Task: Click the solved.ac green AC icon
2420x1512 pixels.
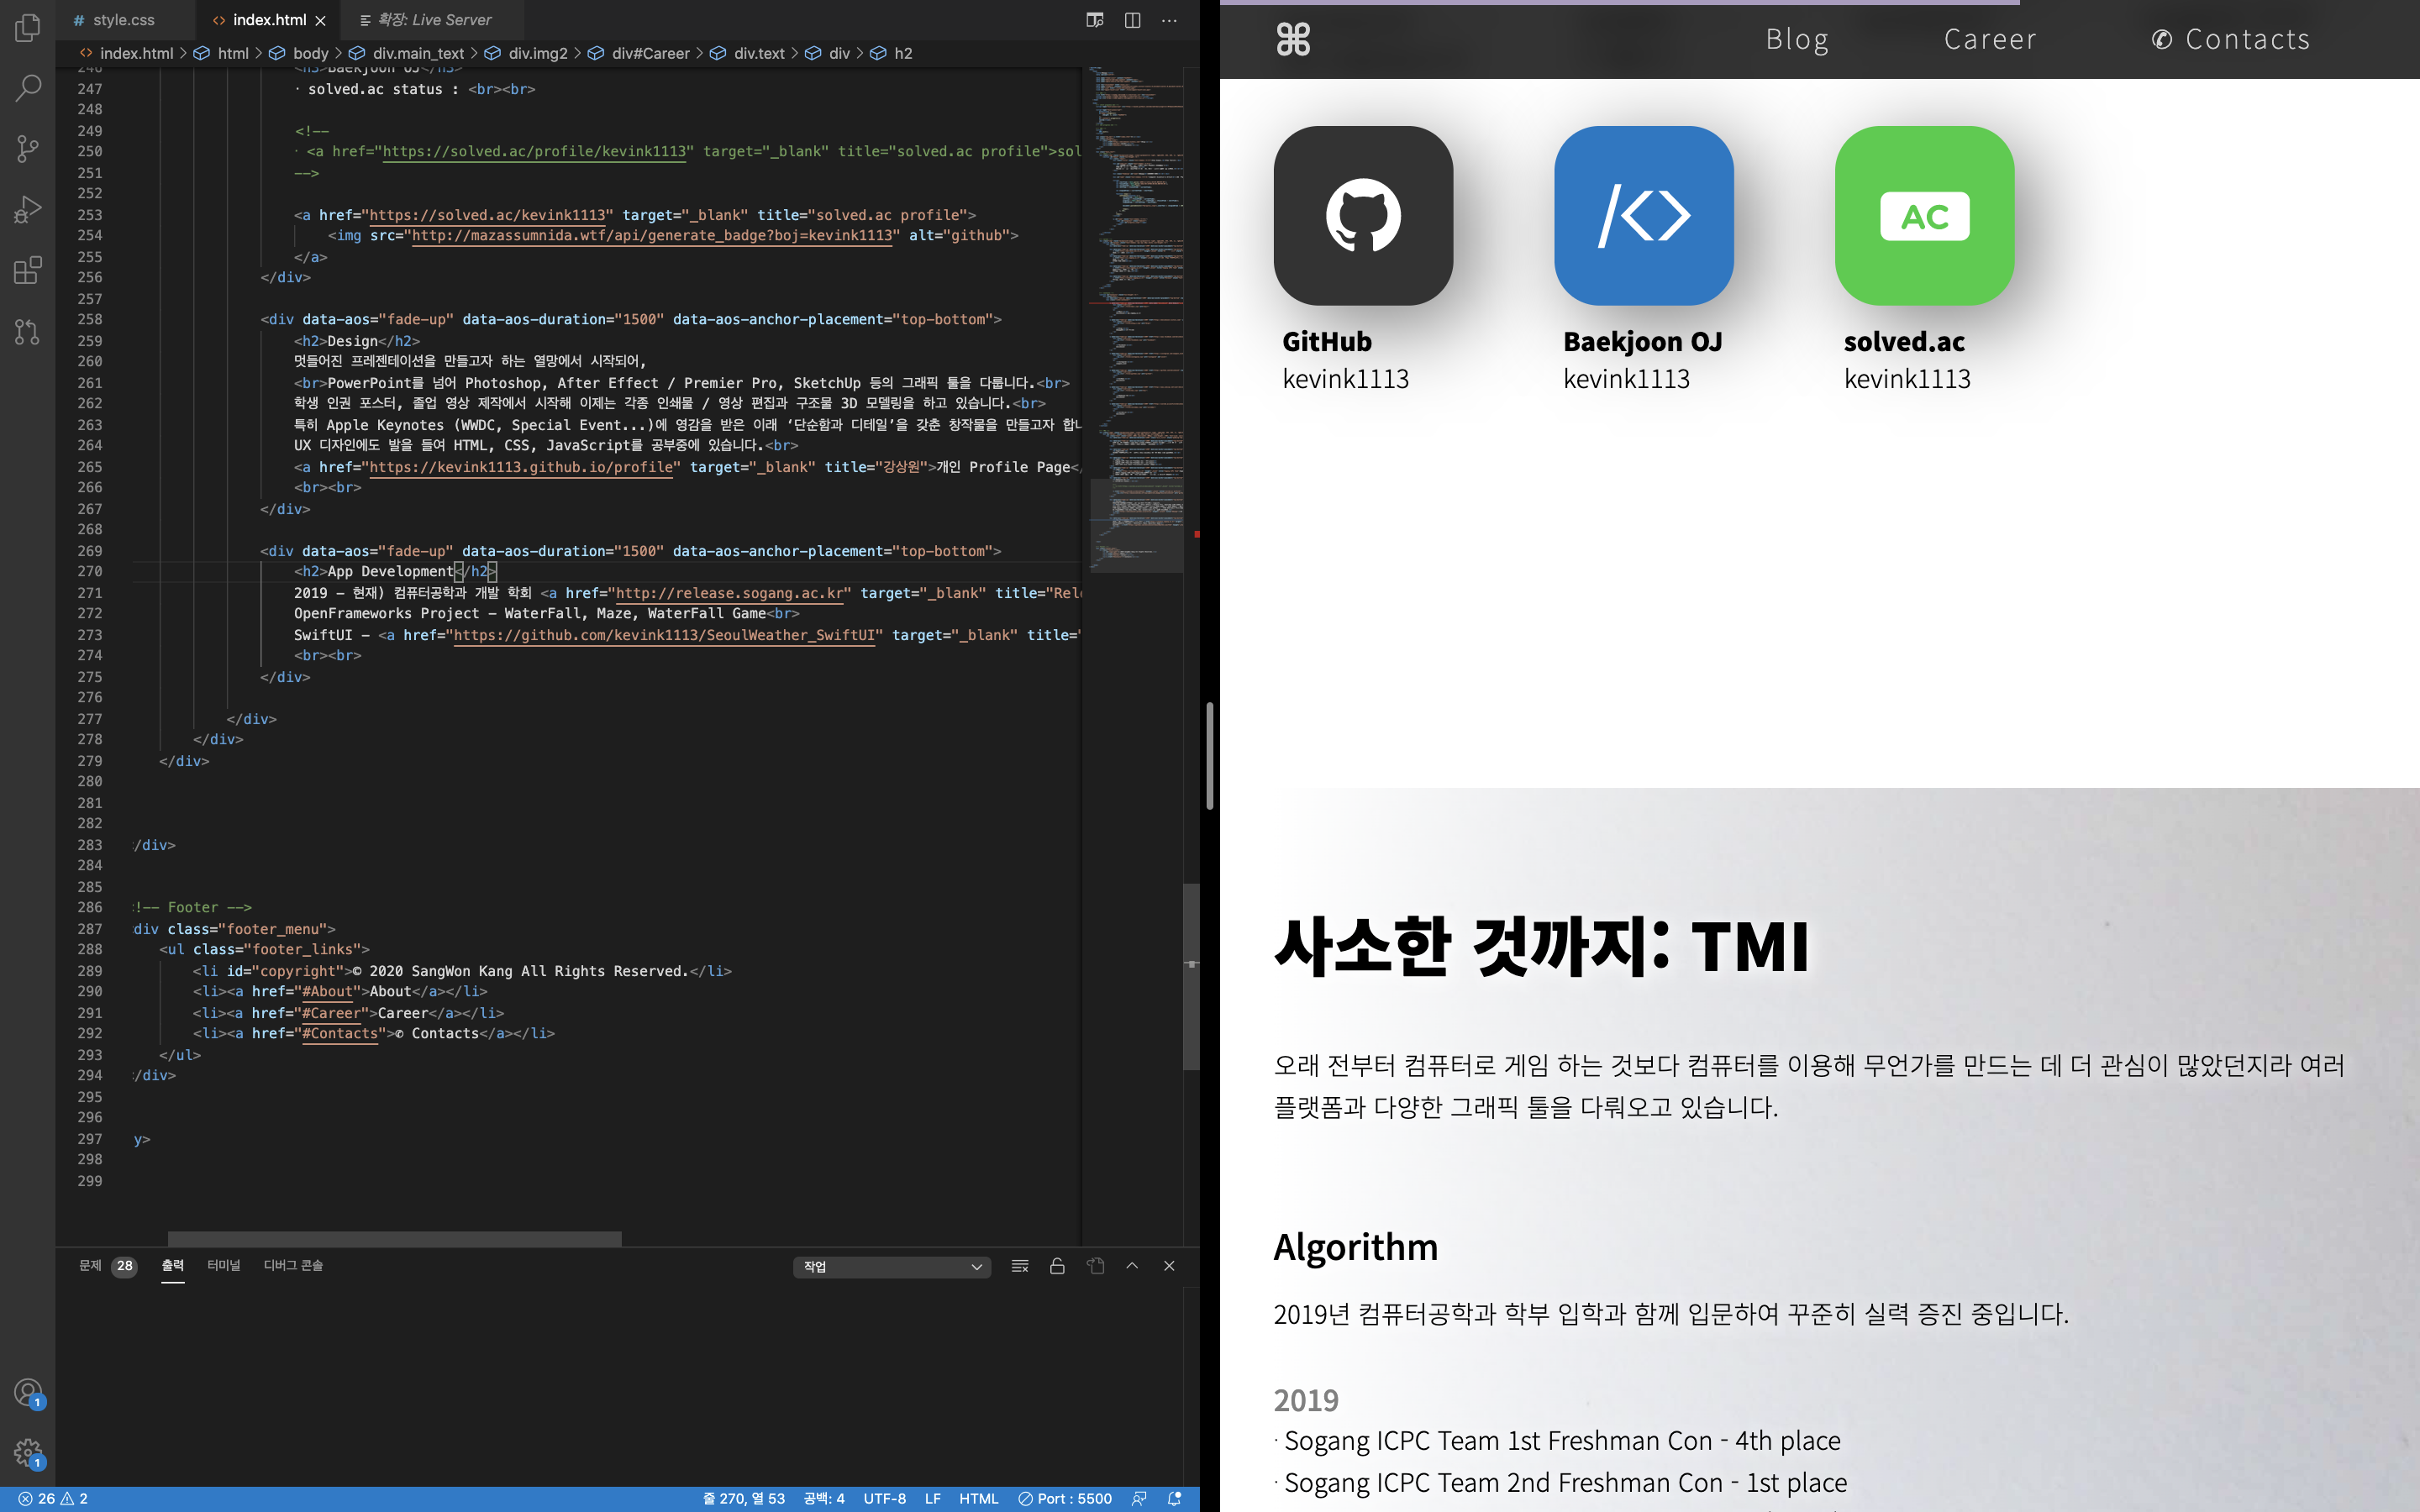Action: click(x=1924, y=215)
